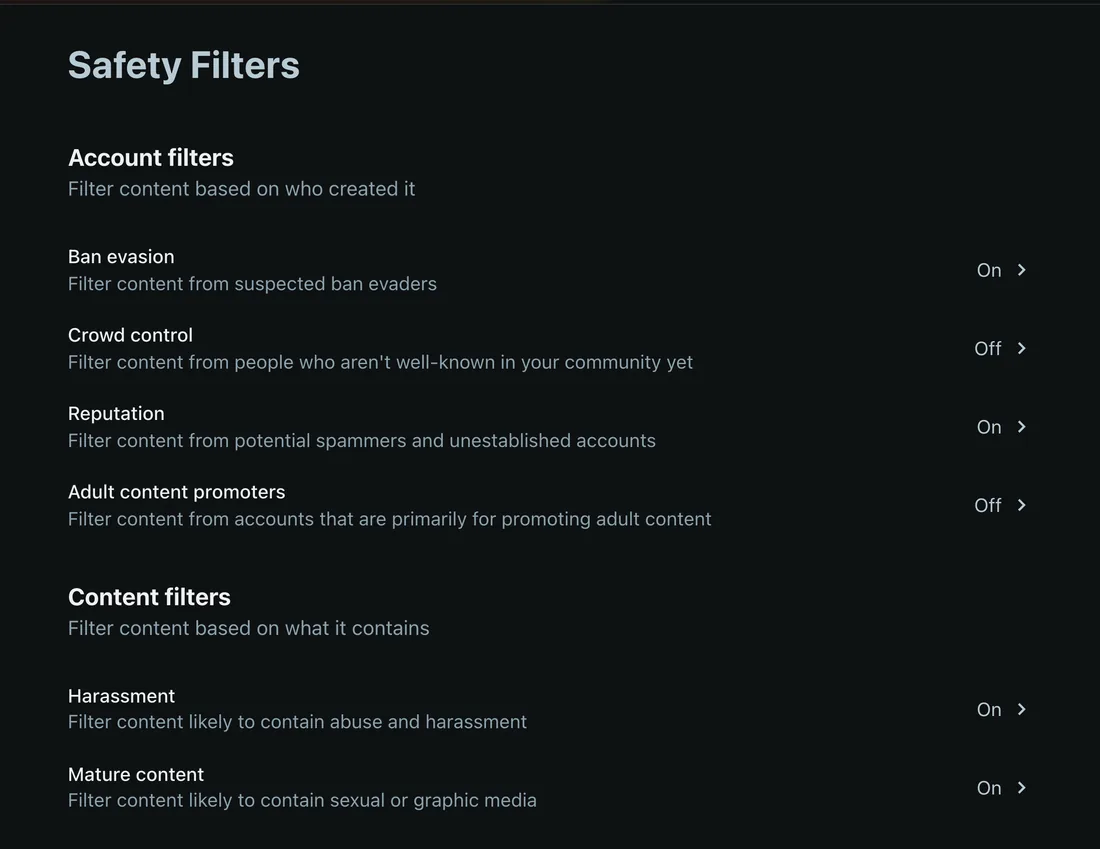Screen dimensions: 1100x849
Task: Click the Harassment filter title
Action: [121, 696]
